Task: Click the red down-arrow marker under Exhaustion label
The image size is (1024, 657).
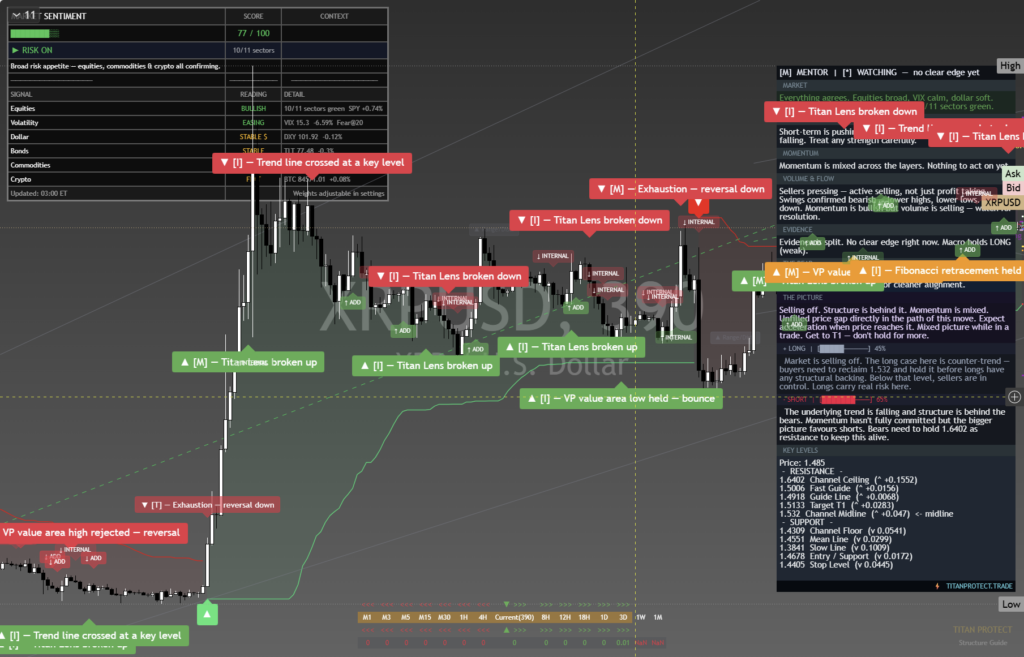Action: coord(698,204)
